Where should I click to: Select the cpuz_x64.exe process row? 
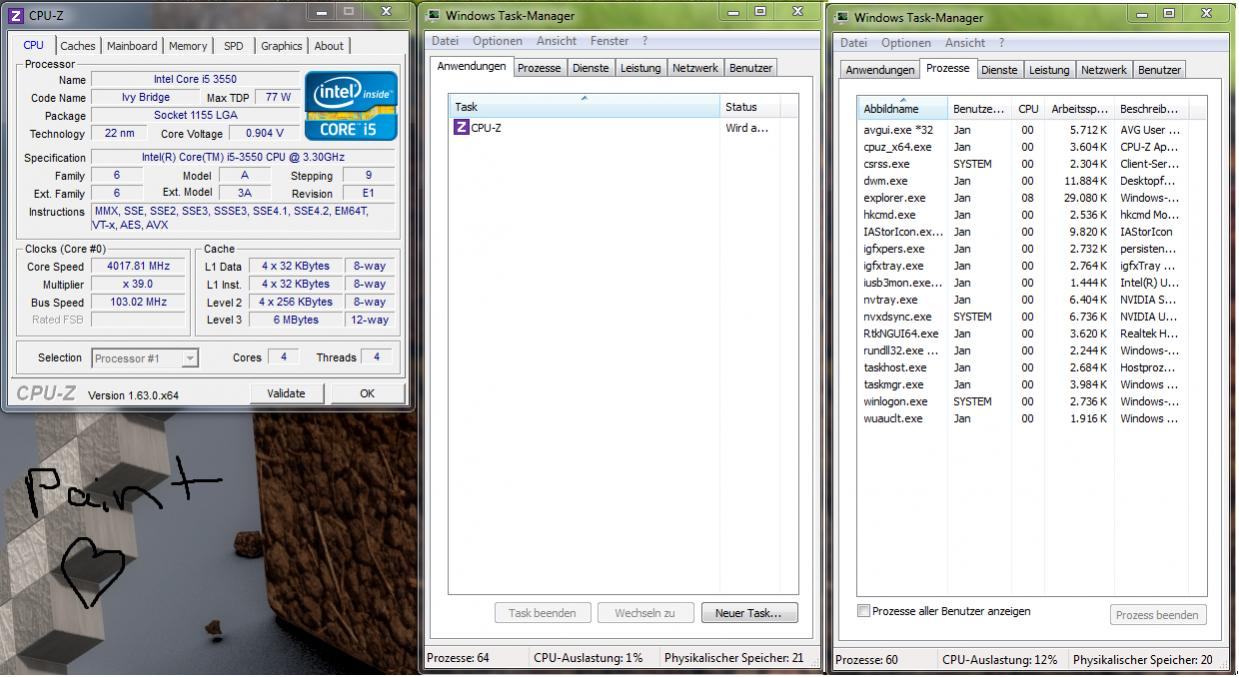(1032, 147)
